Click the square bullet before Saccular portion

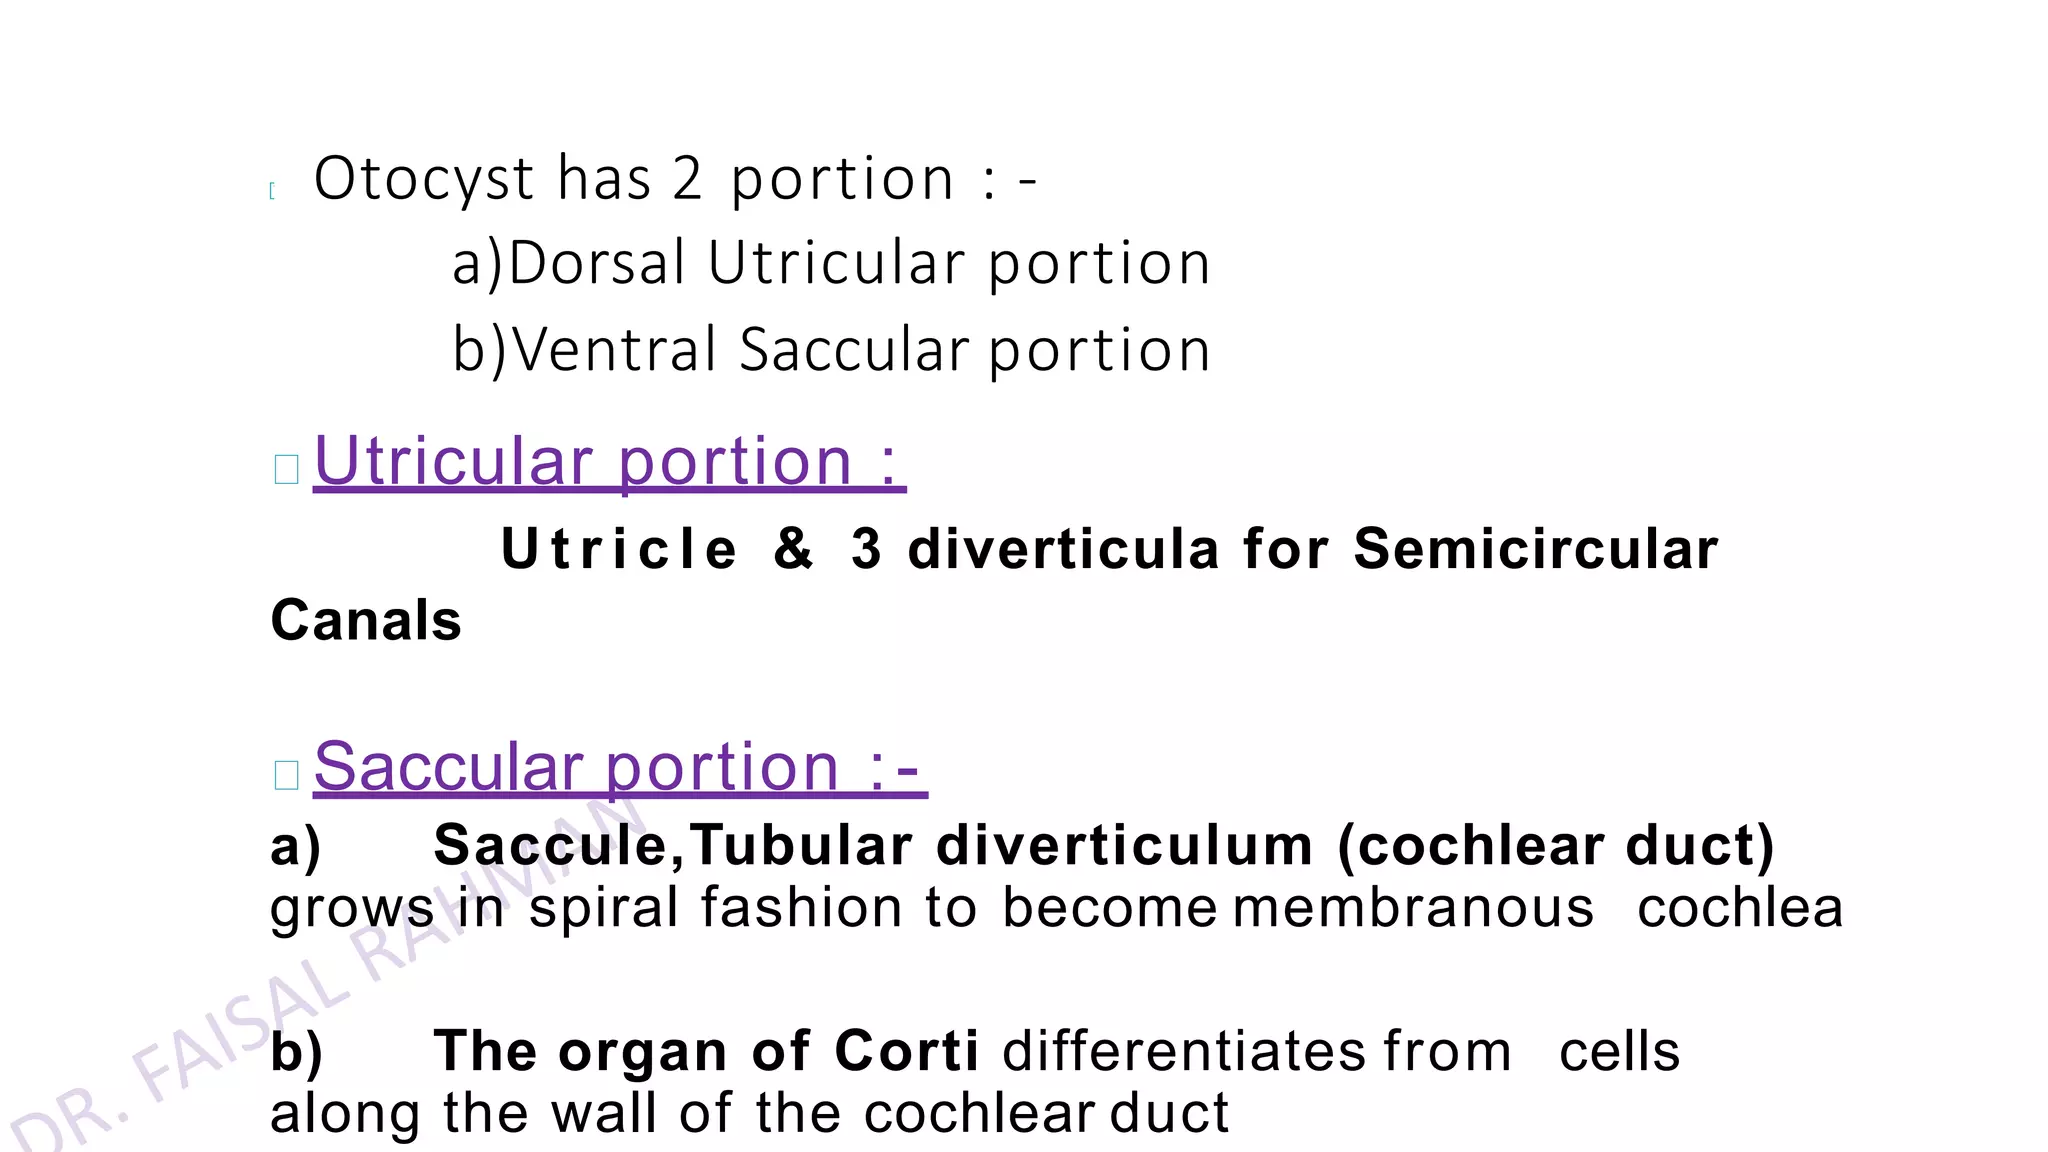[x=286, y=774]
